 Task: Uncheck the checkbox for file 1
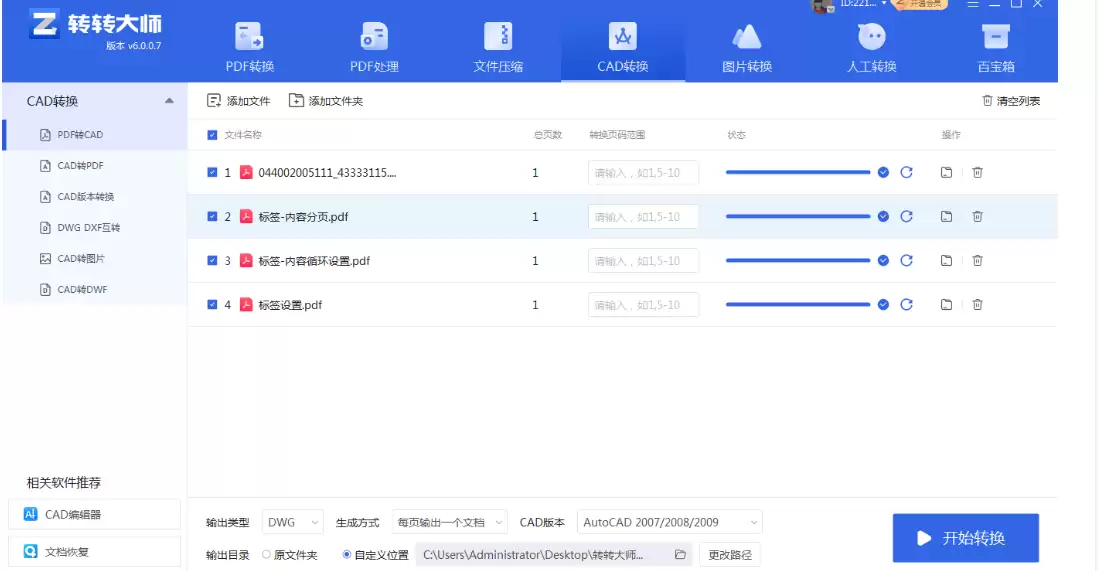[212, 173]
